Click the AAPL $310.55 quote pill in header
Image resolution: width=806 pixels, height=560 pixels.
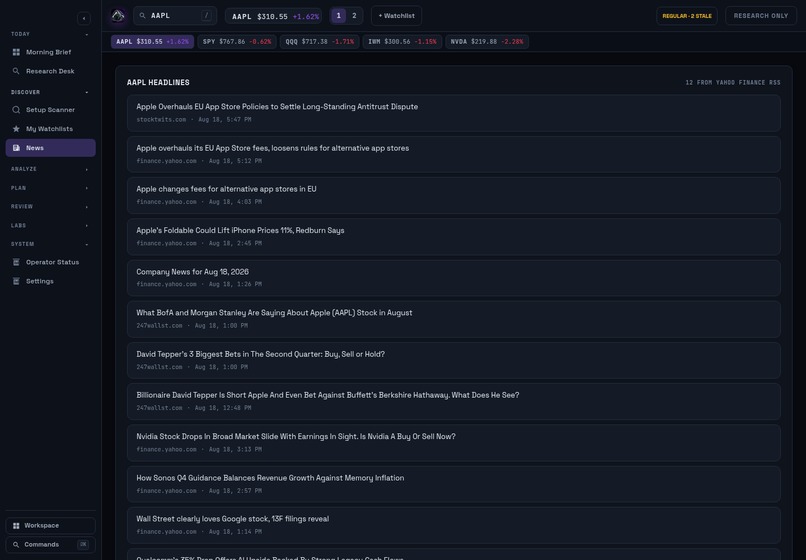point(273,16)
